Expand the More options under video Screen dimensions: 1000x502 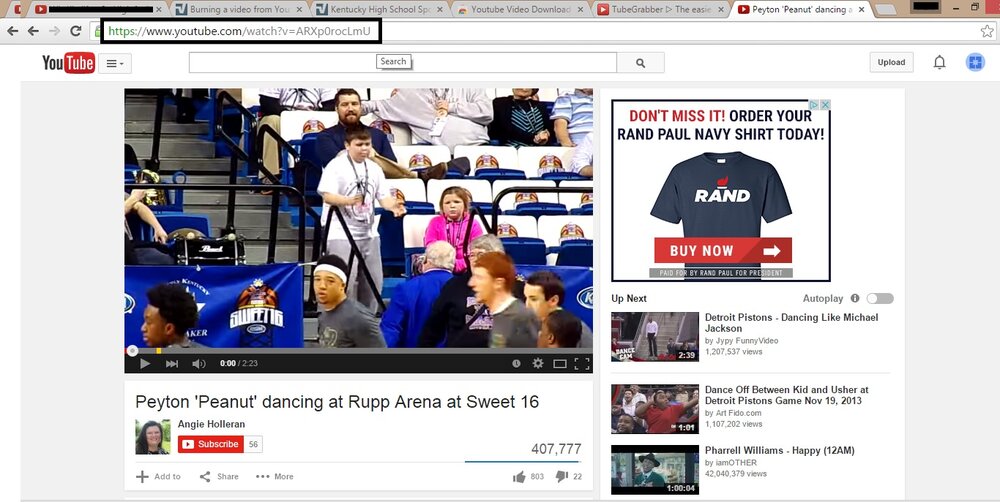point(275,476)
